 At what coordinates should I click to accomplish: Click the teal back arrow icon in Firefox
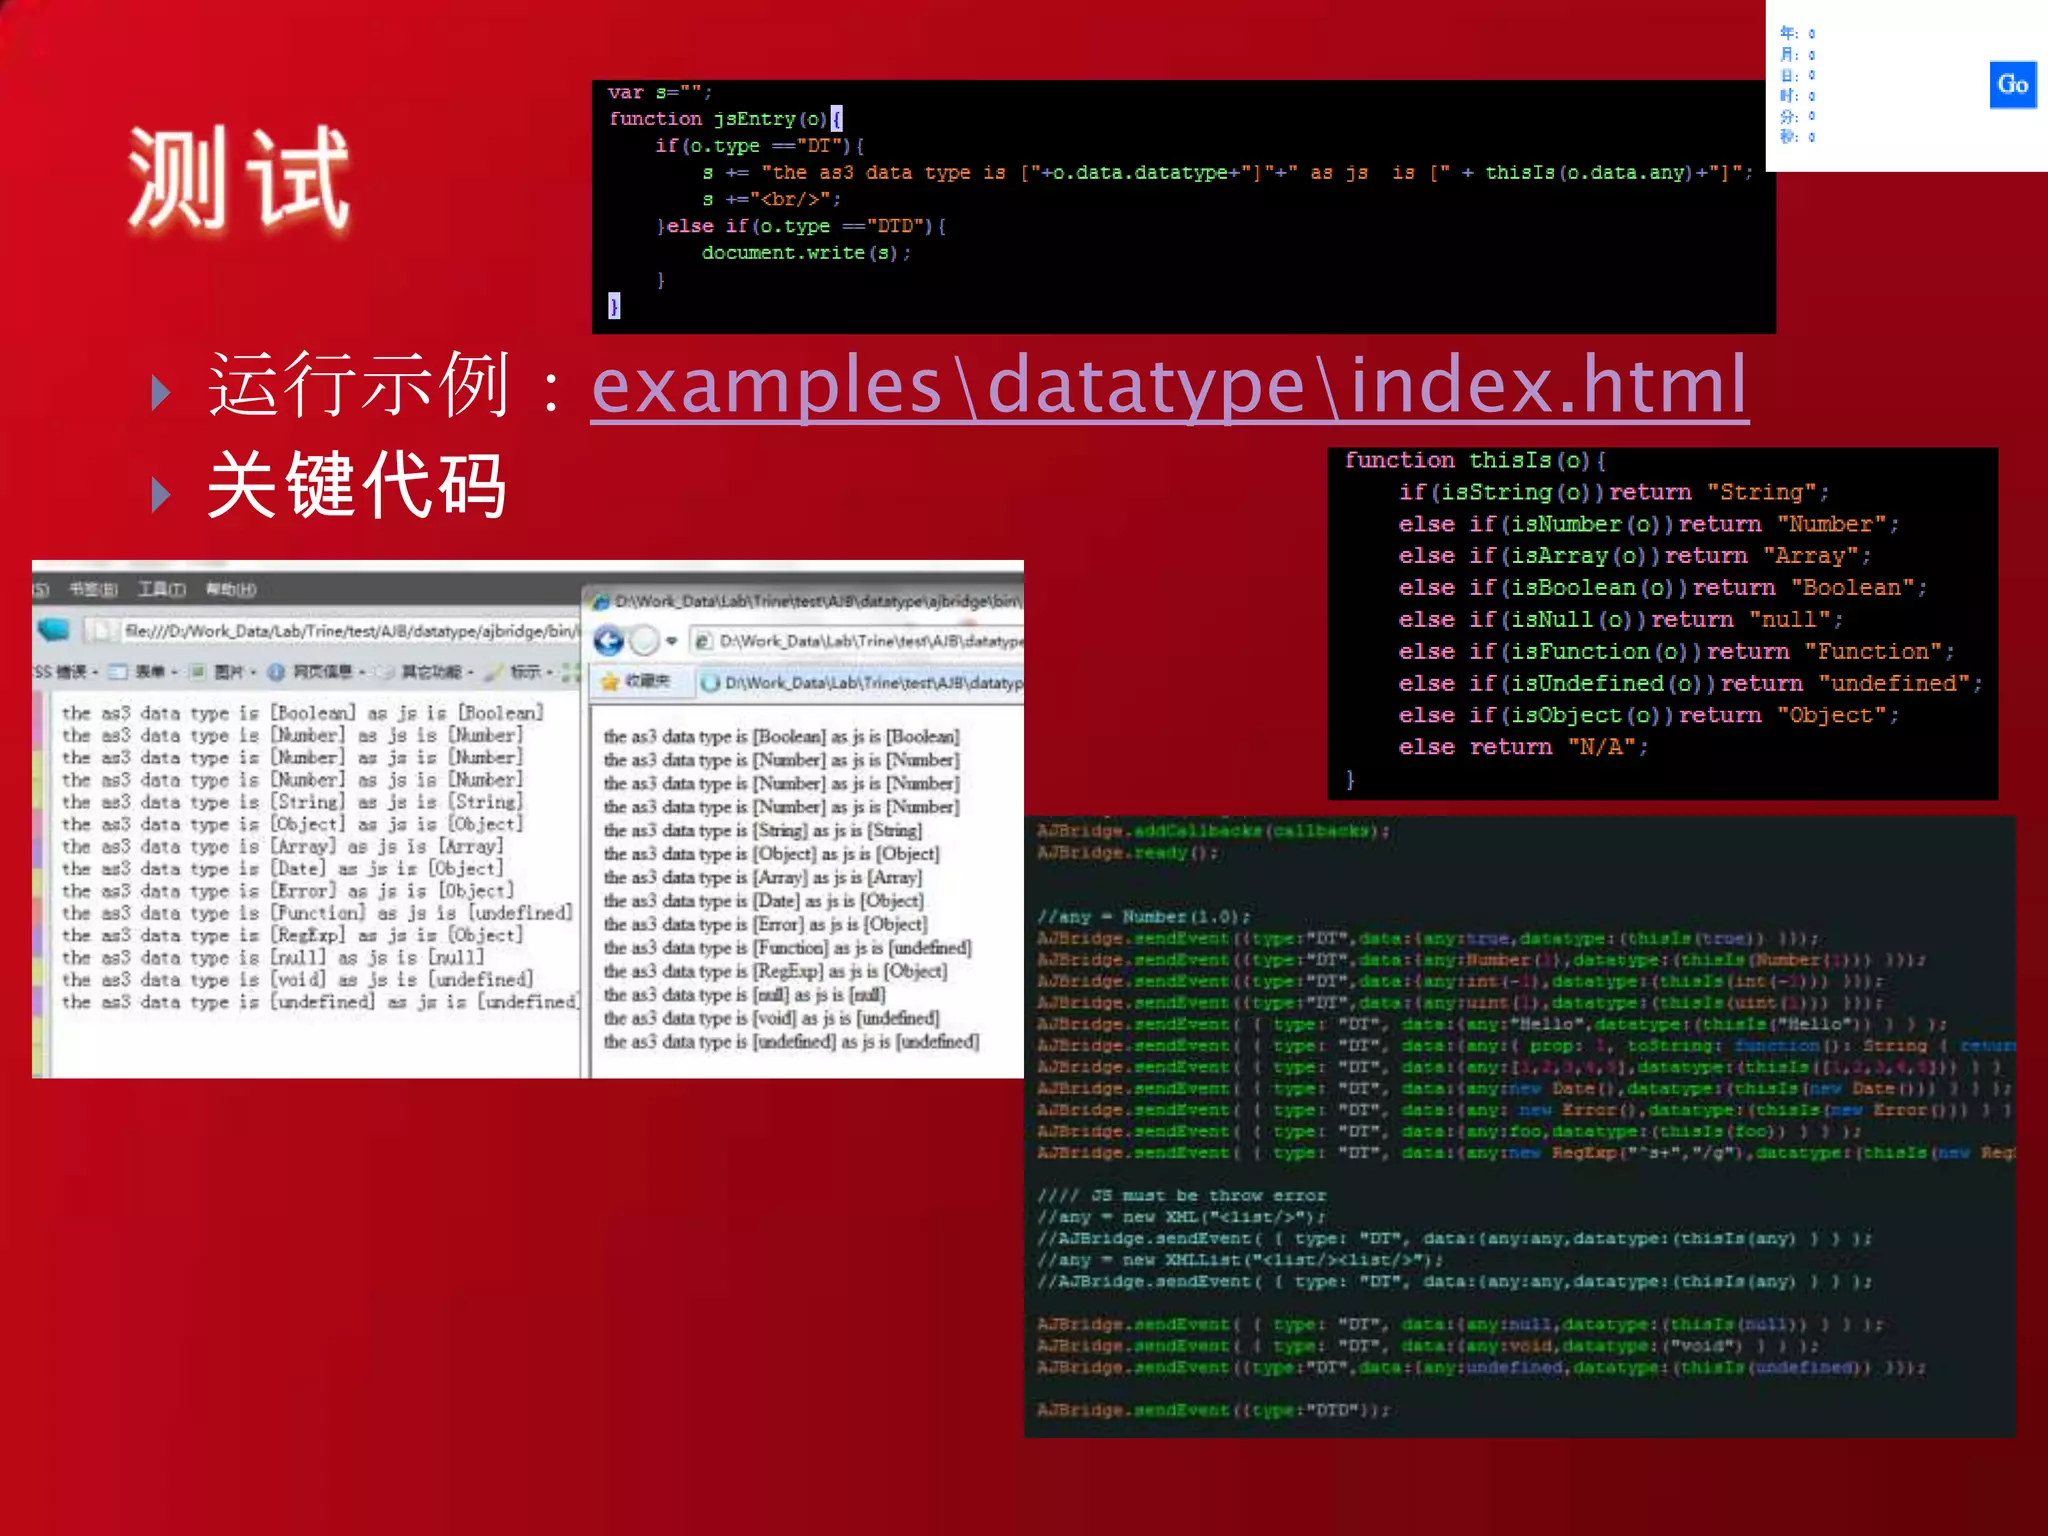pyautogui.click(x=54, y=630)
